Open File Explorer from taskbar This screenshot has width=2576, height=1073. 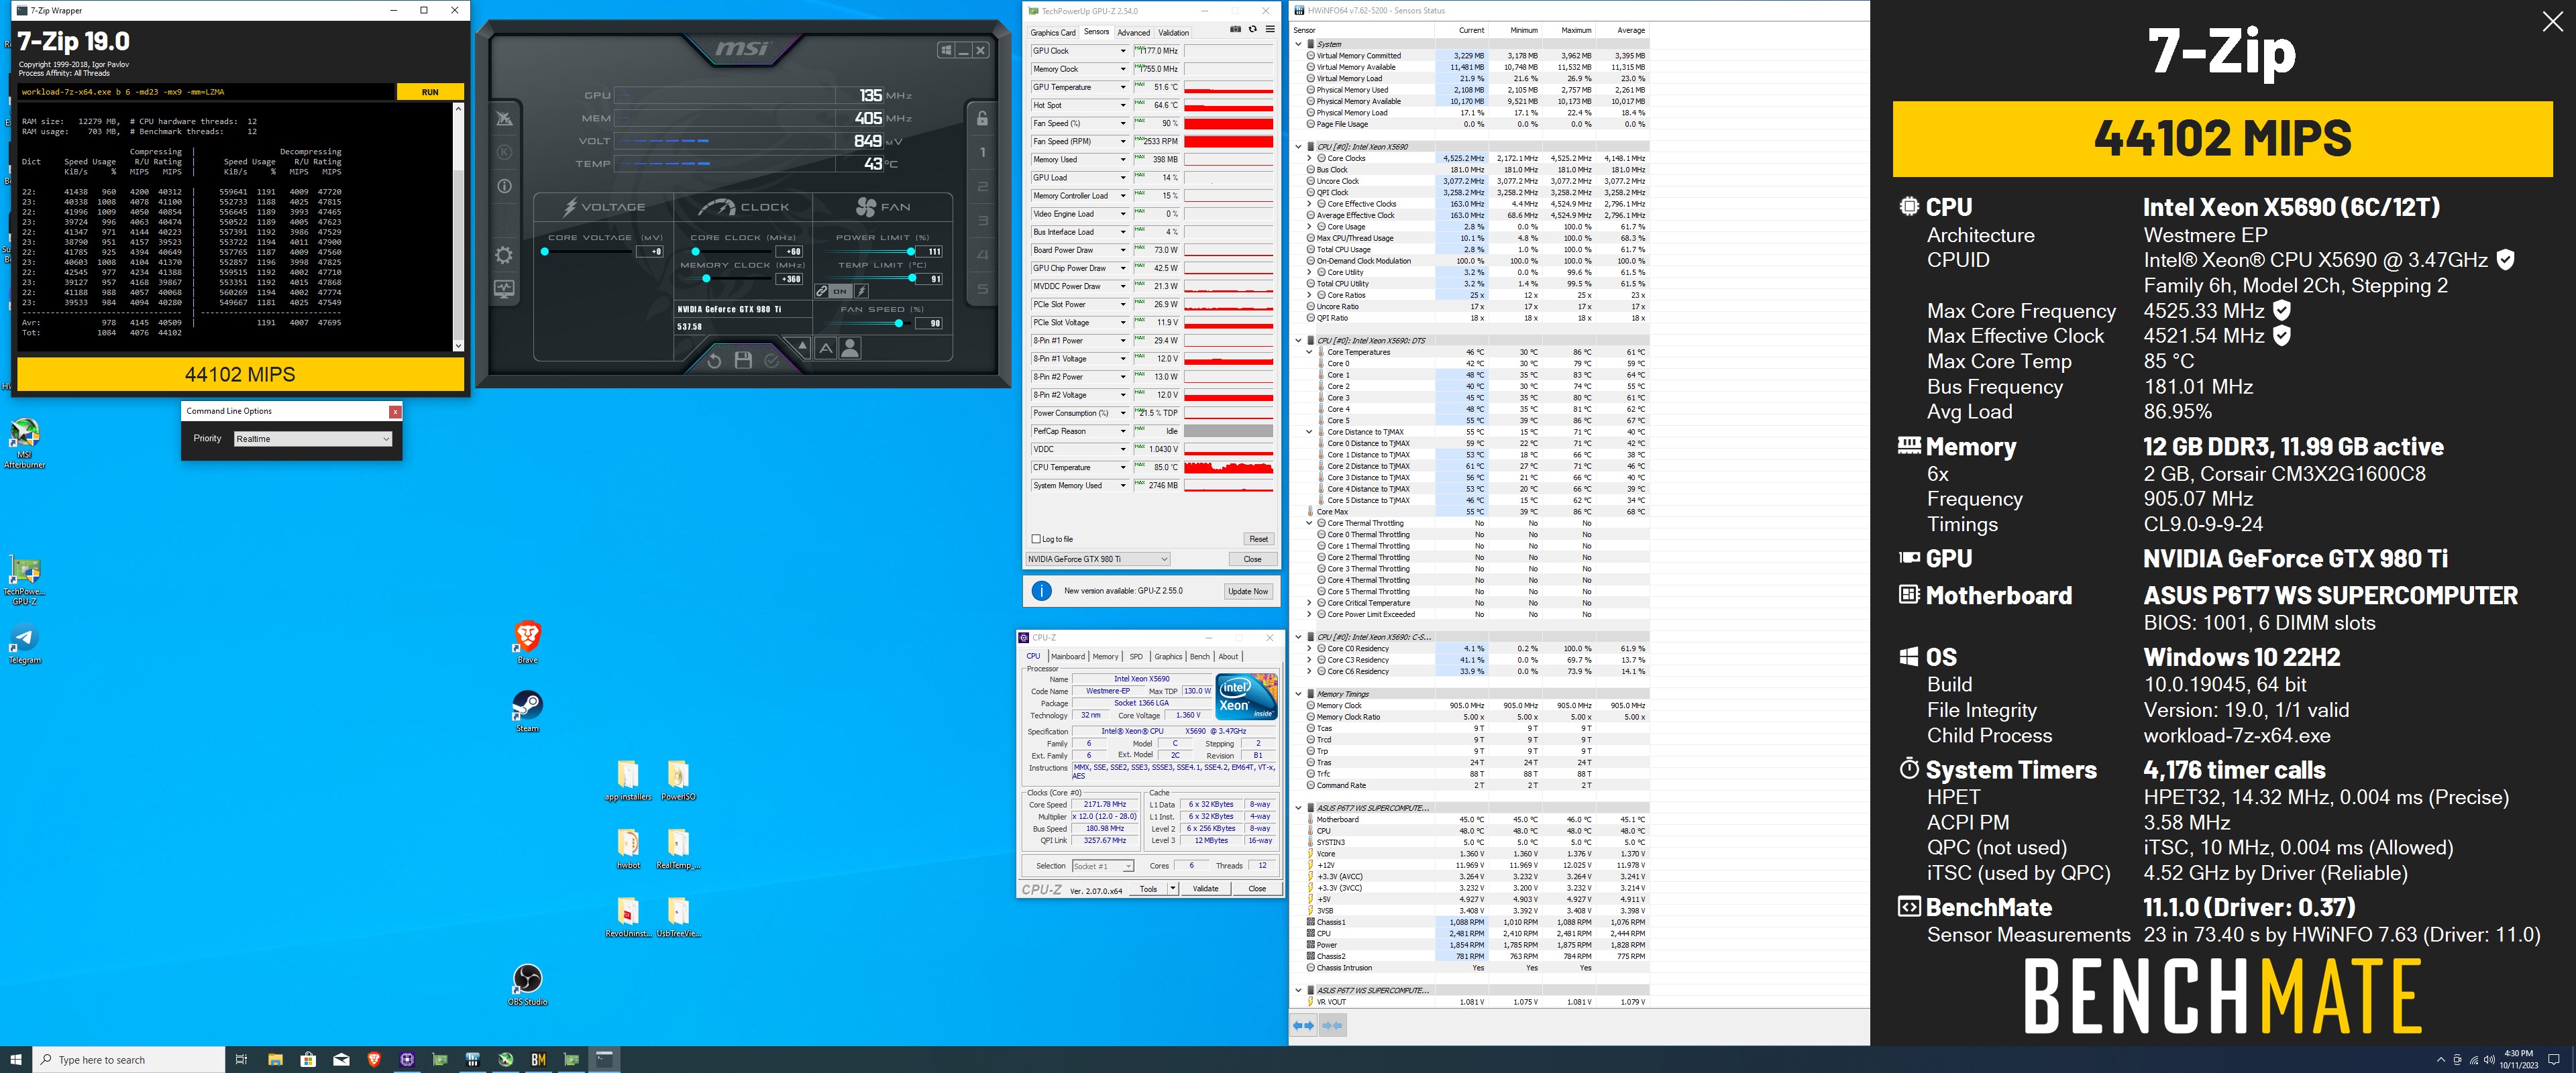coord(275,1059)
